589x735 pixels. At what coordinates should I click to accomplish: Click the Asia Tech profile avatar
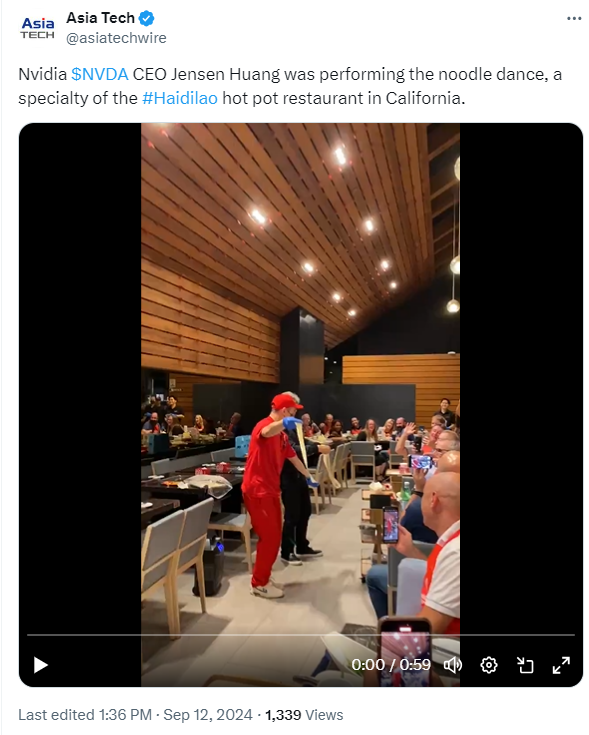(x=37, y=28)
